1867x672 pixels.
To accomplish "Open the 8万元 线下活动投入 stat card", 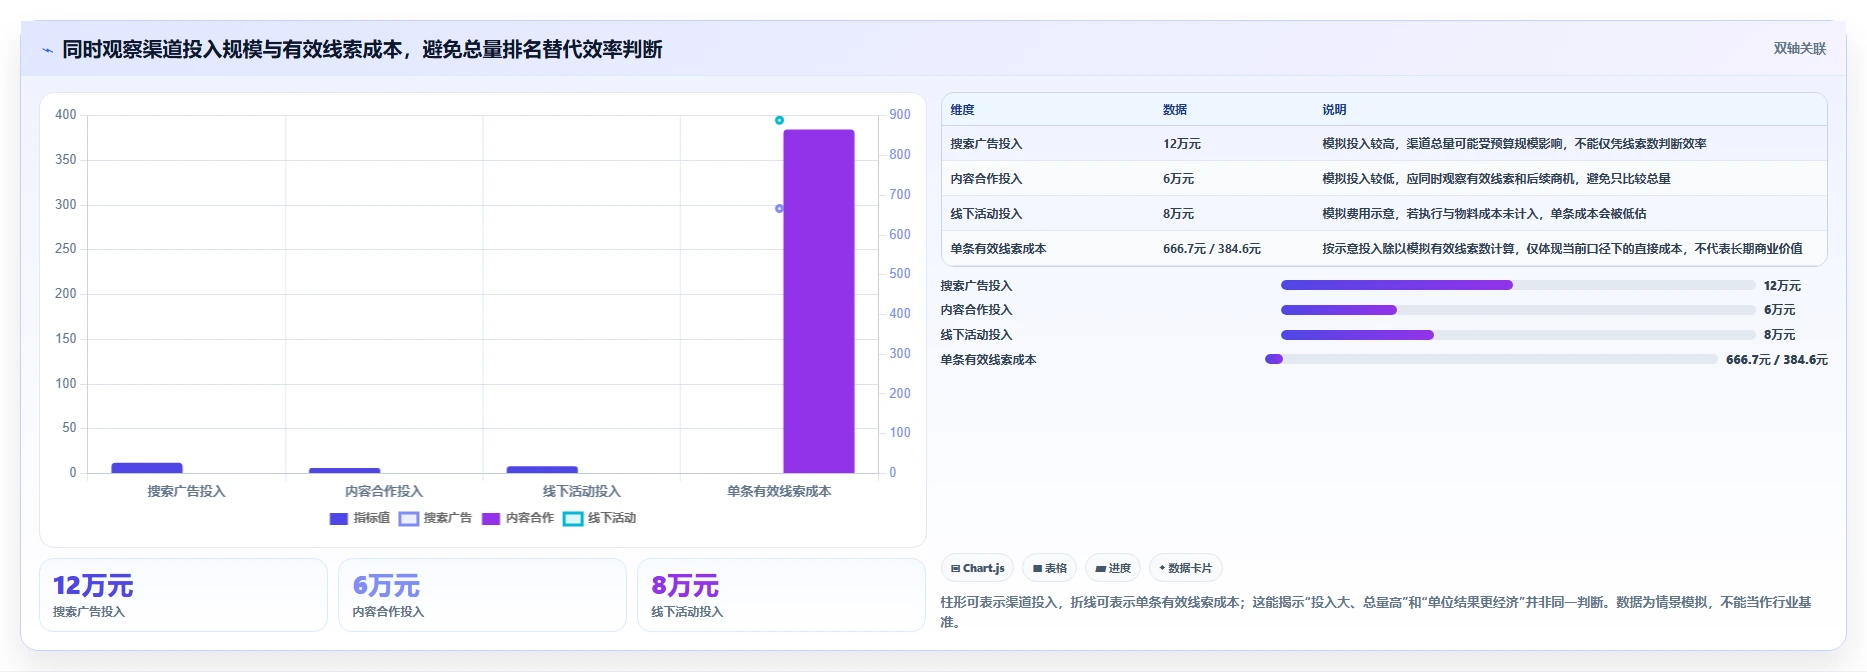I will (781, 595).
